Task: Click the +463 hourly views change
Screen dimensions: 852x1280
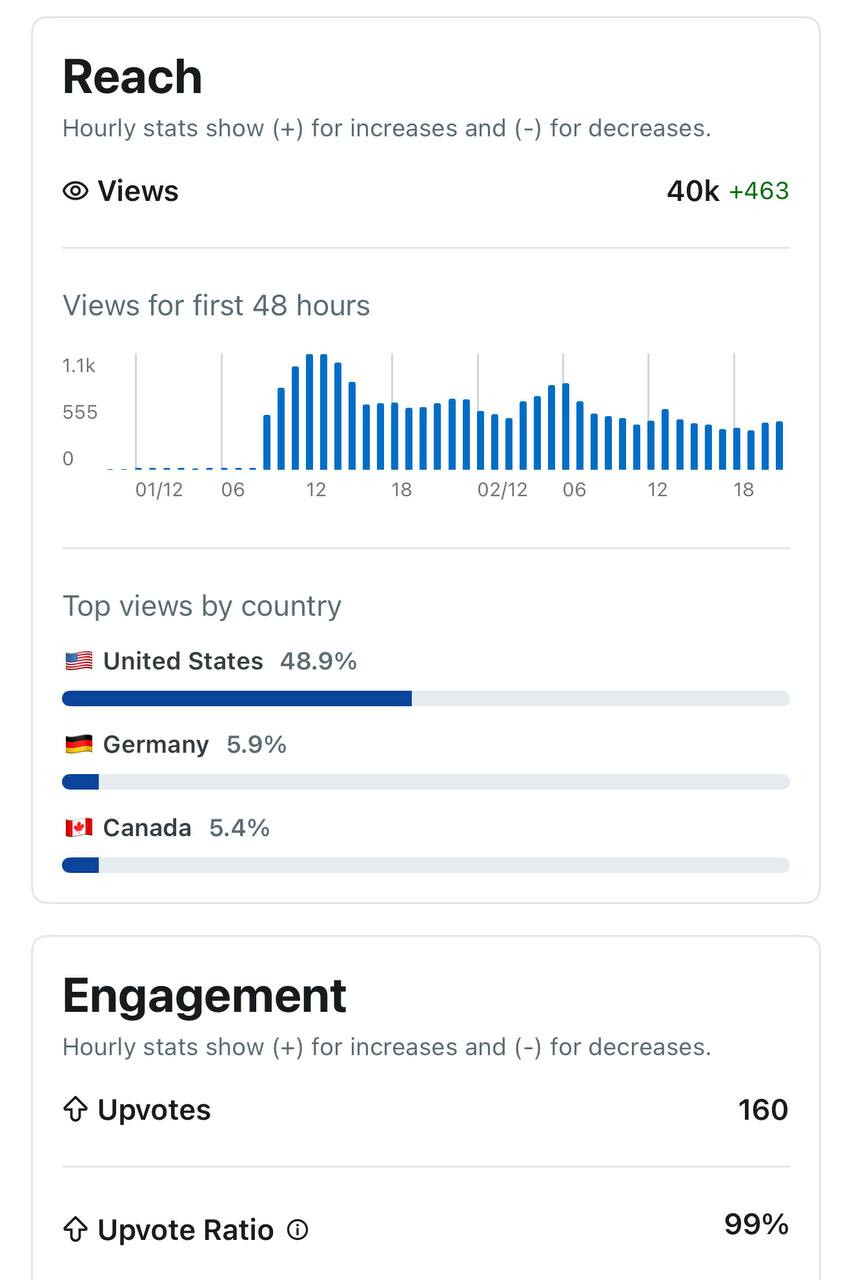Action: tap(759, 191)
